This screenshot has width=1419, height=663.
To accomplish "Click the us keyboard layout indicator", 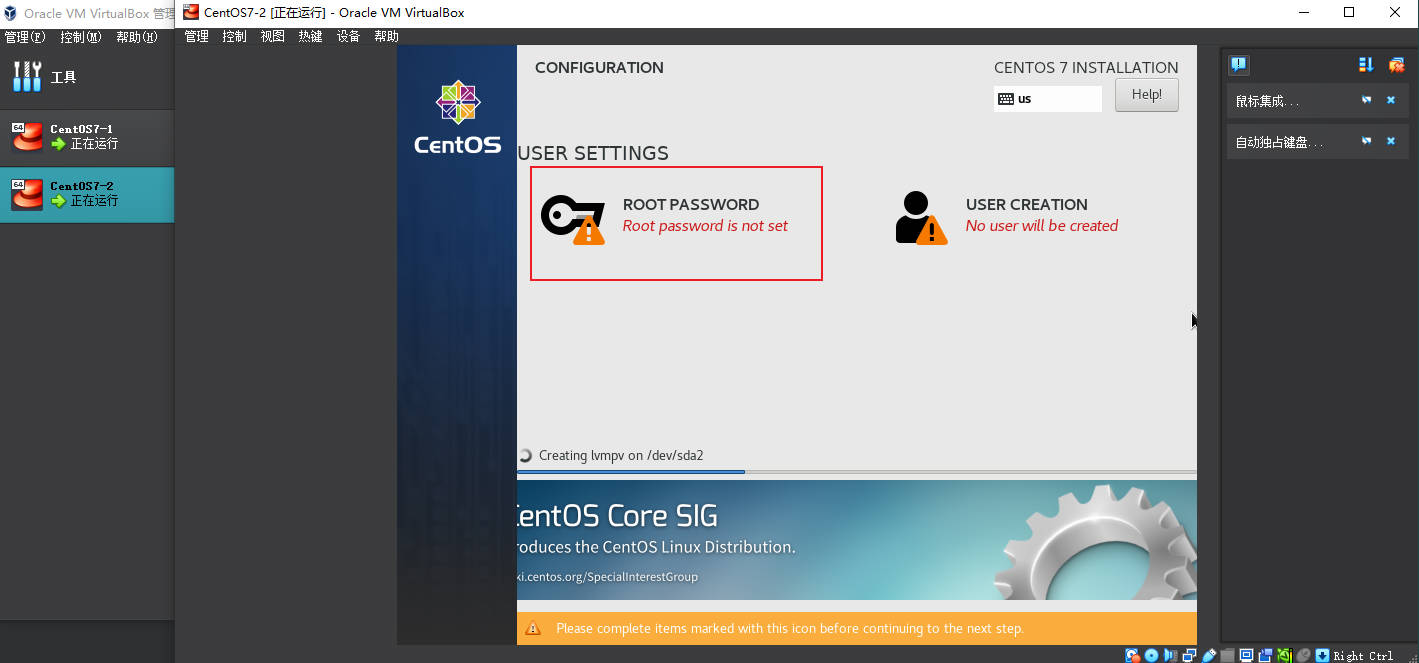I will pos(1048,99).
